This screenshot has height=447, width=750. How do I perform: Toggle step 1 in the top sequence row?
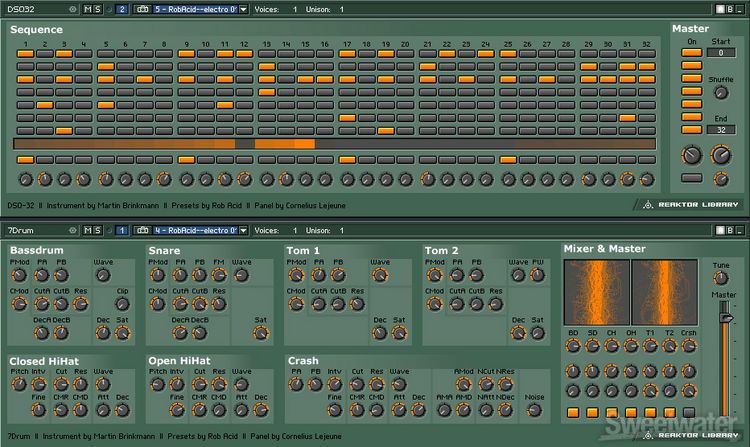pos(24,53)
